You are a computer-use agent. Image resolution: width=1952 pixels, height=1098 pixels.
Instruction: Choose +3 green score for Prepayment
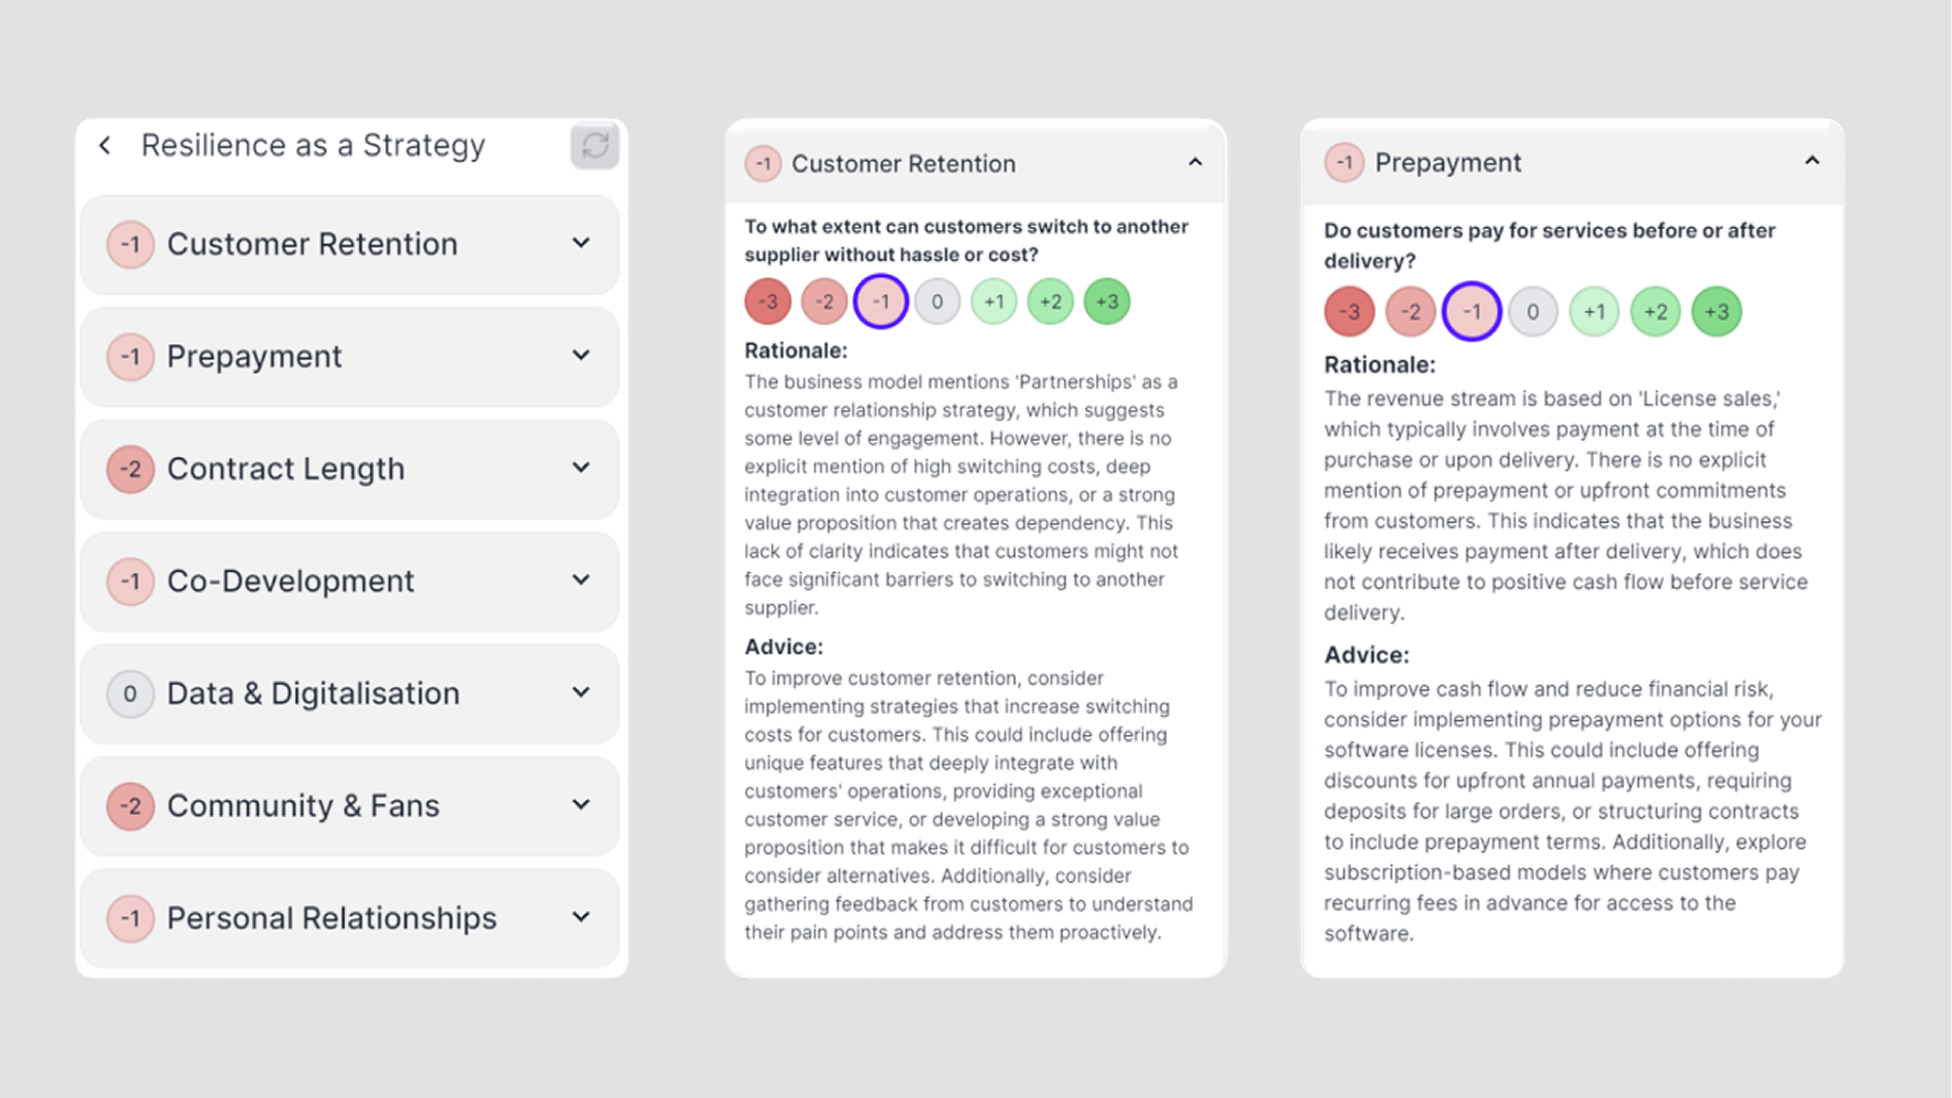(x=1716, y=312)
